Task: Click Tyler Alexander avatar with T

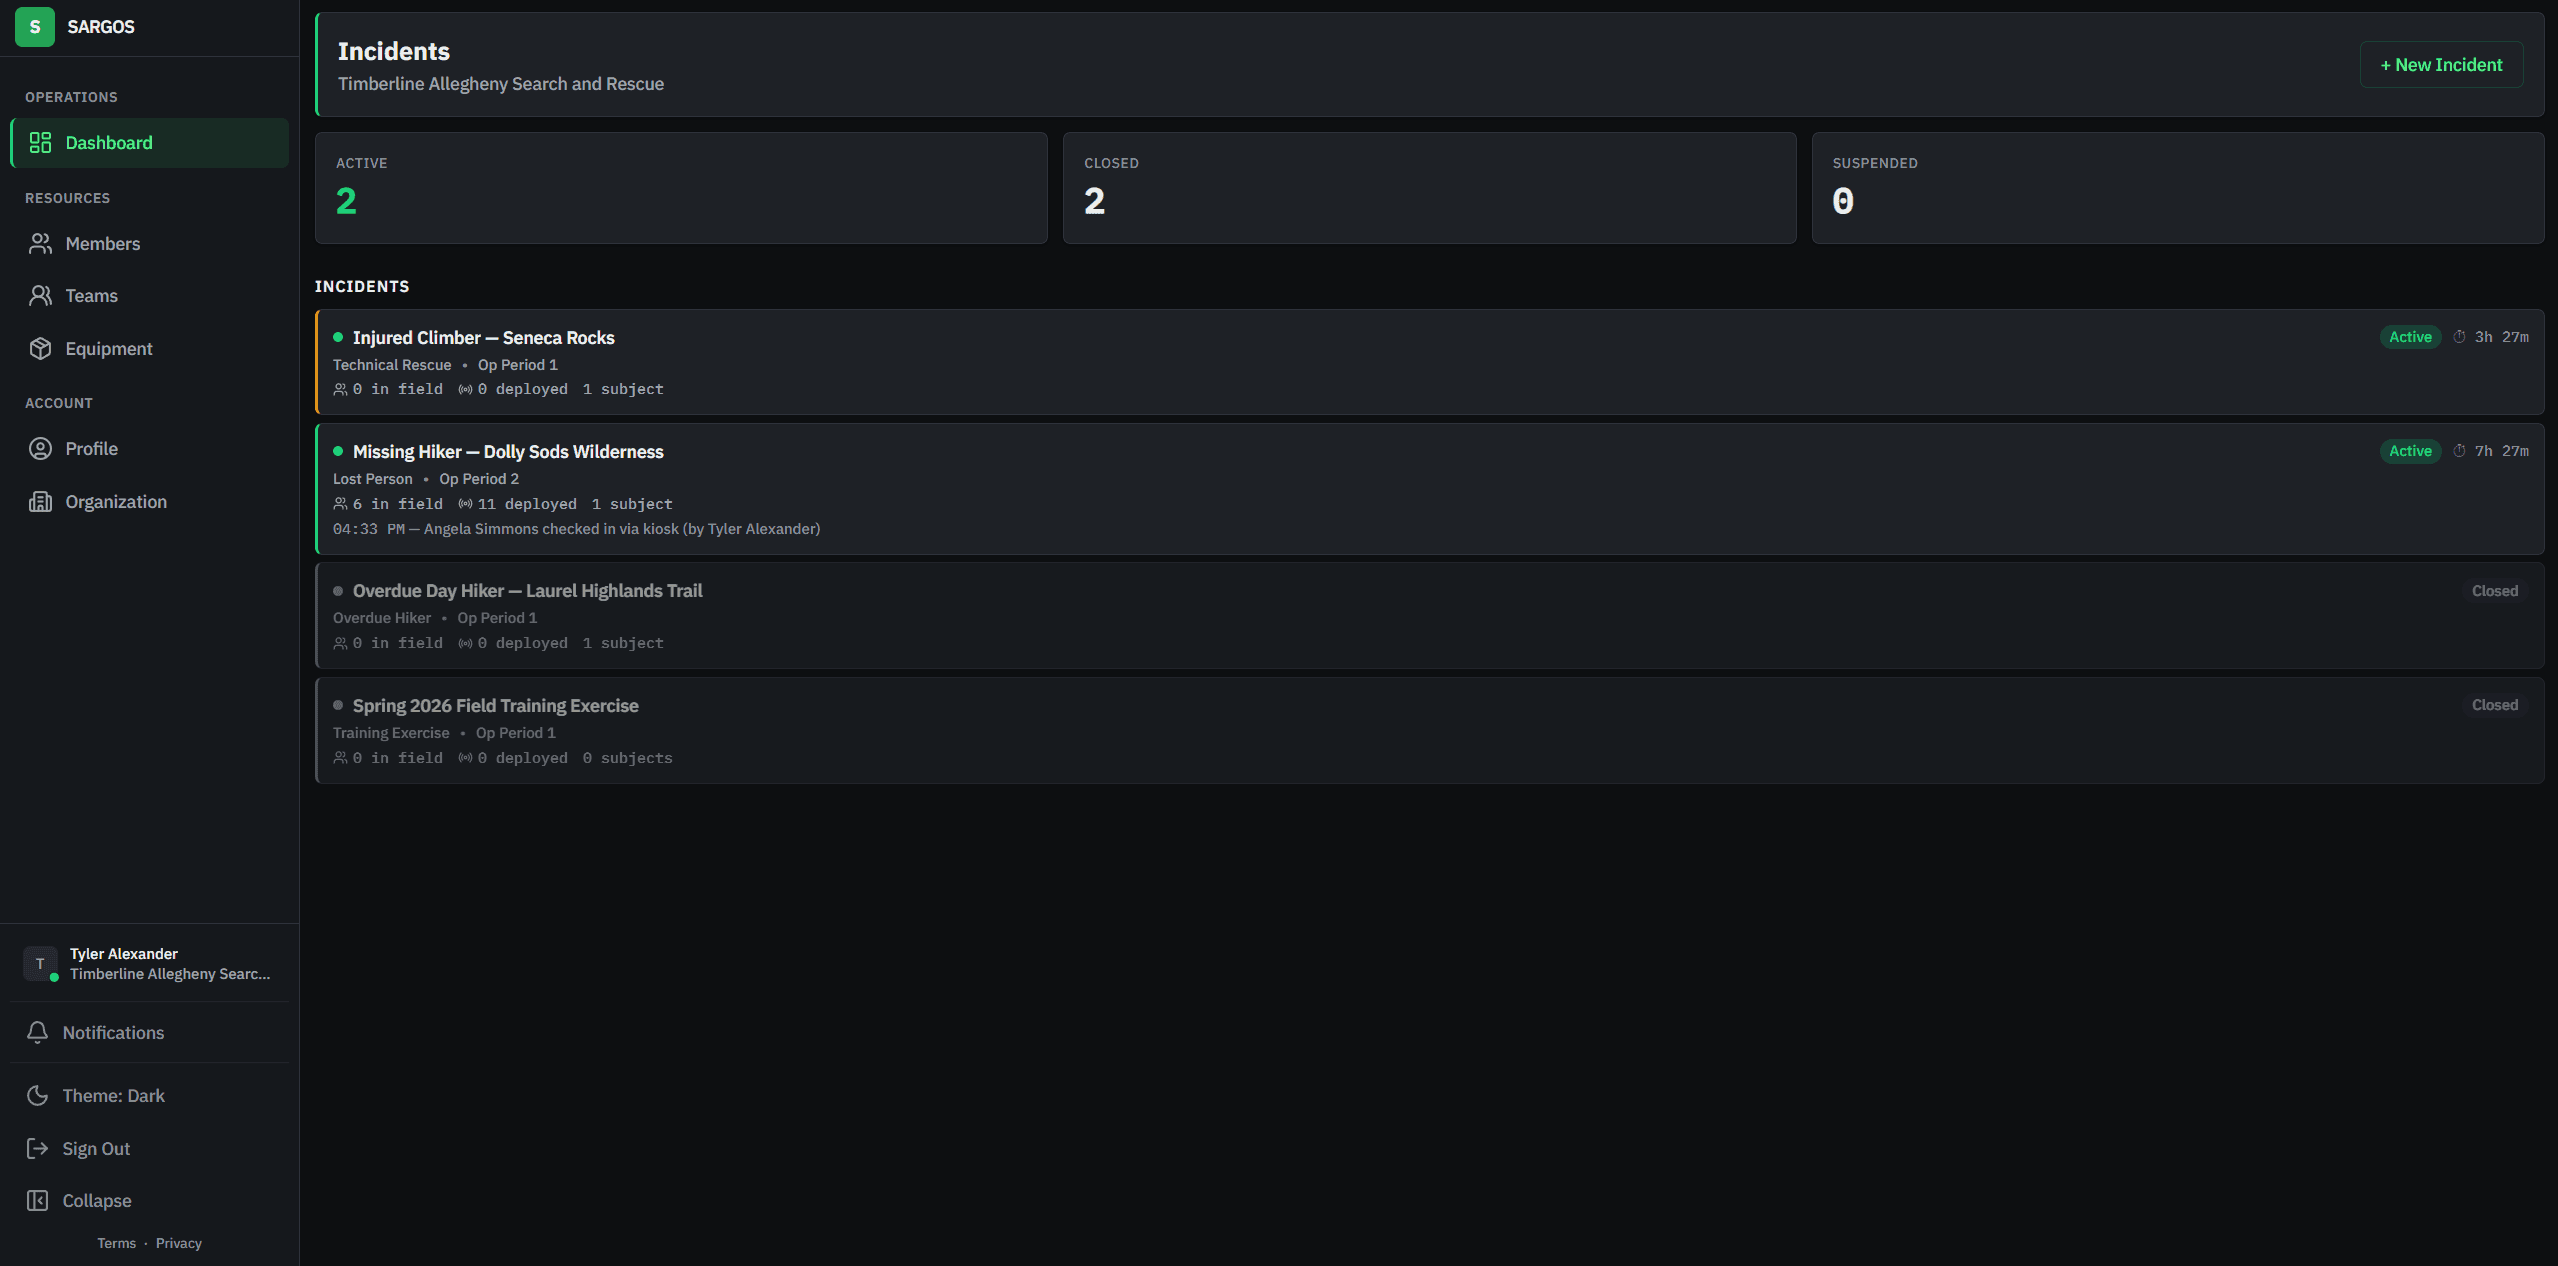Action: point(40,964)
